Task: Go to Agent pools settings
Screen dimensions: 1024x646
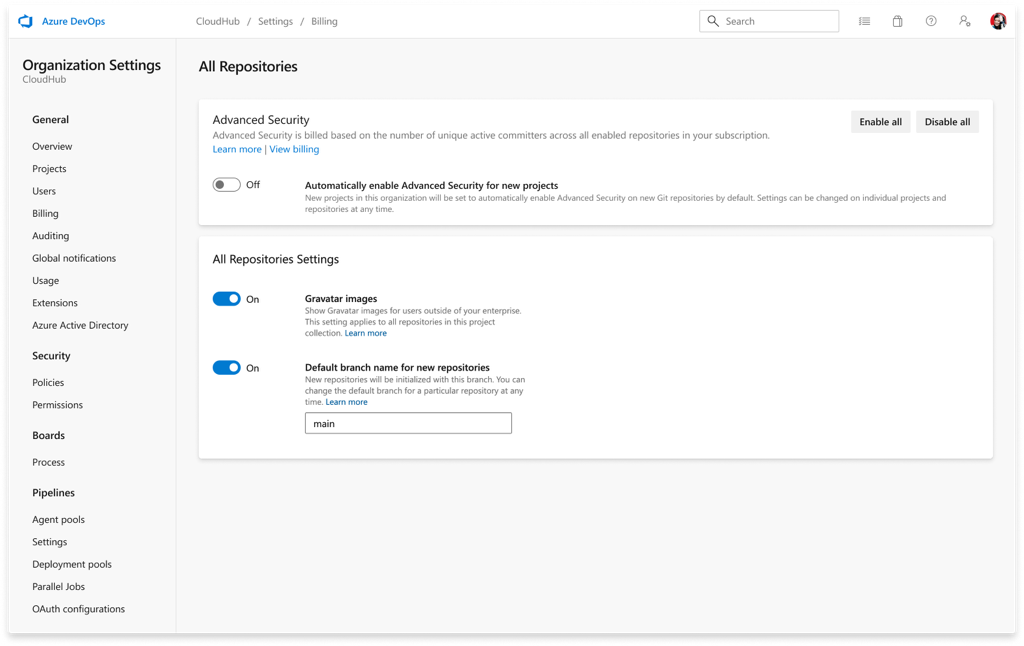Action: pyautogui.click(x=59, y=519)
